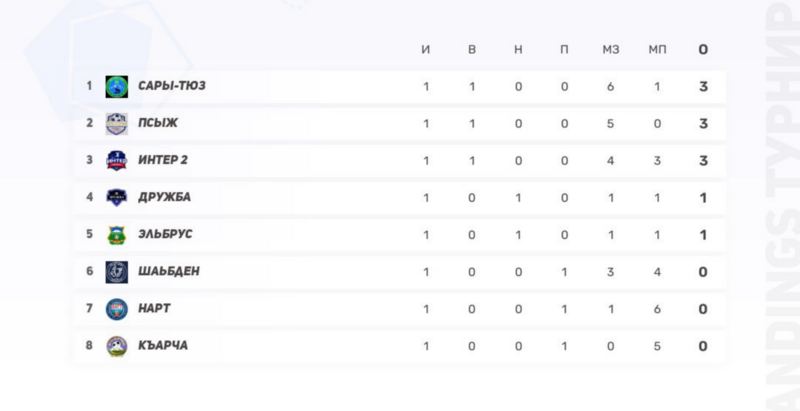800x411 pixels.
Task: Click the Сары-Тюз team logo
Action: [117, 87]
